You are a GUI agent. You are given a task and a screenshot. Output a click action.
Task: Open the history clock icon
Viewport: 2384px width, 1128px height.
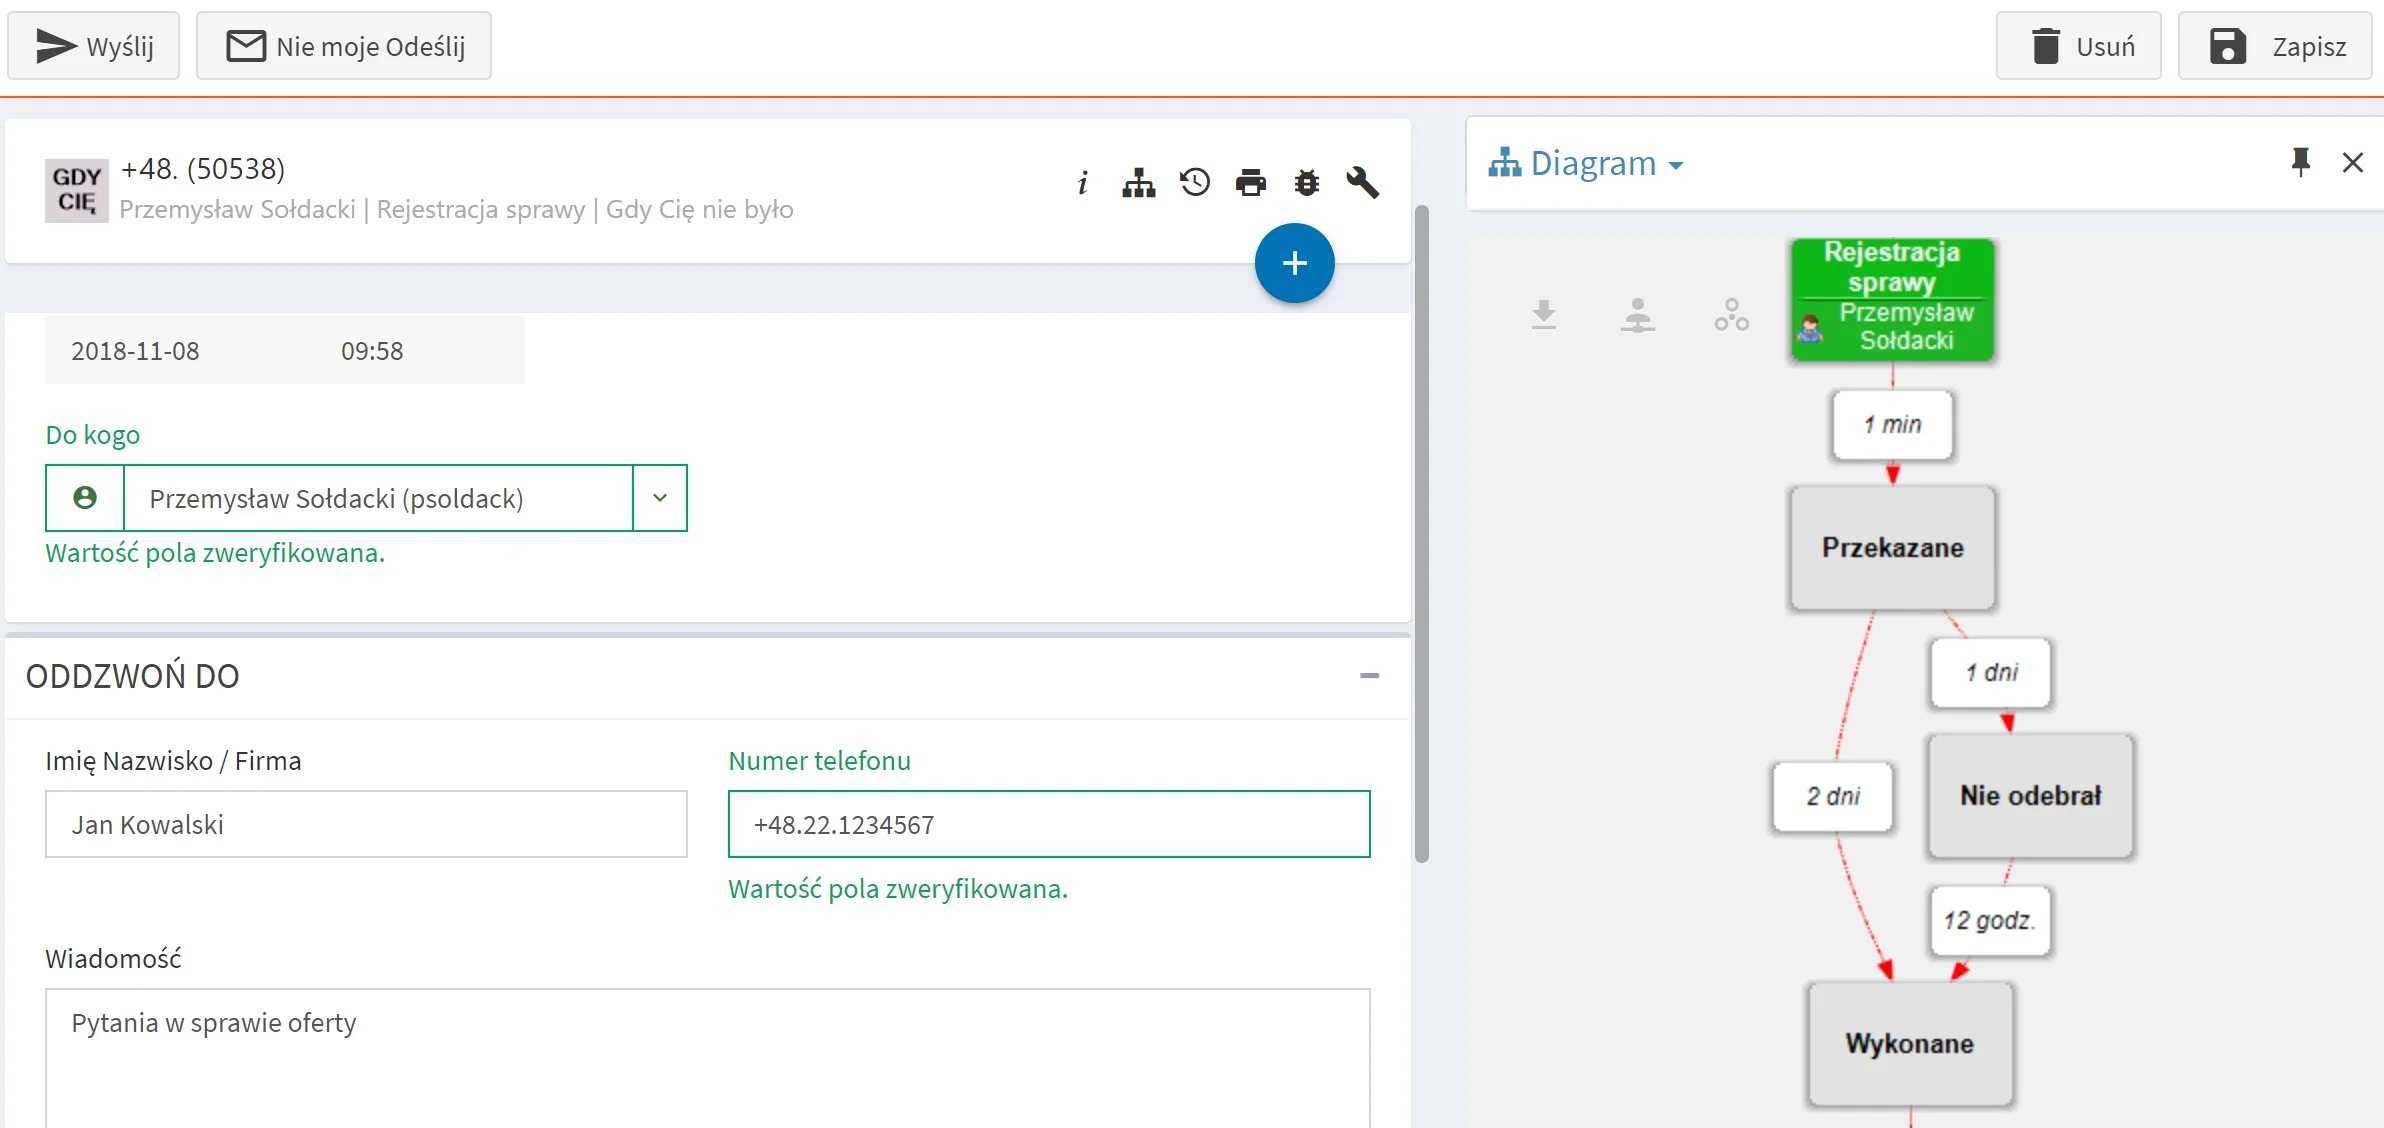point(1195,183)
